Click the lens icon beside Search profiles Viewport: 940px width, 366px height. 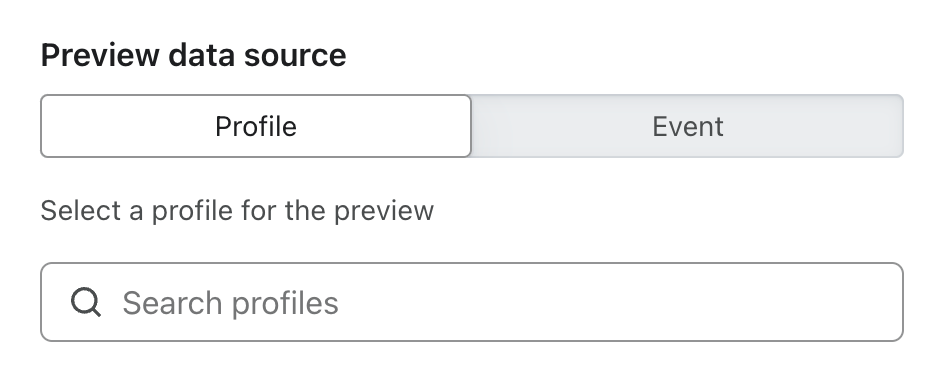(x=86, y=302)
